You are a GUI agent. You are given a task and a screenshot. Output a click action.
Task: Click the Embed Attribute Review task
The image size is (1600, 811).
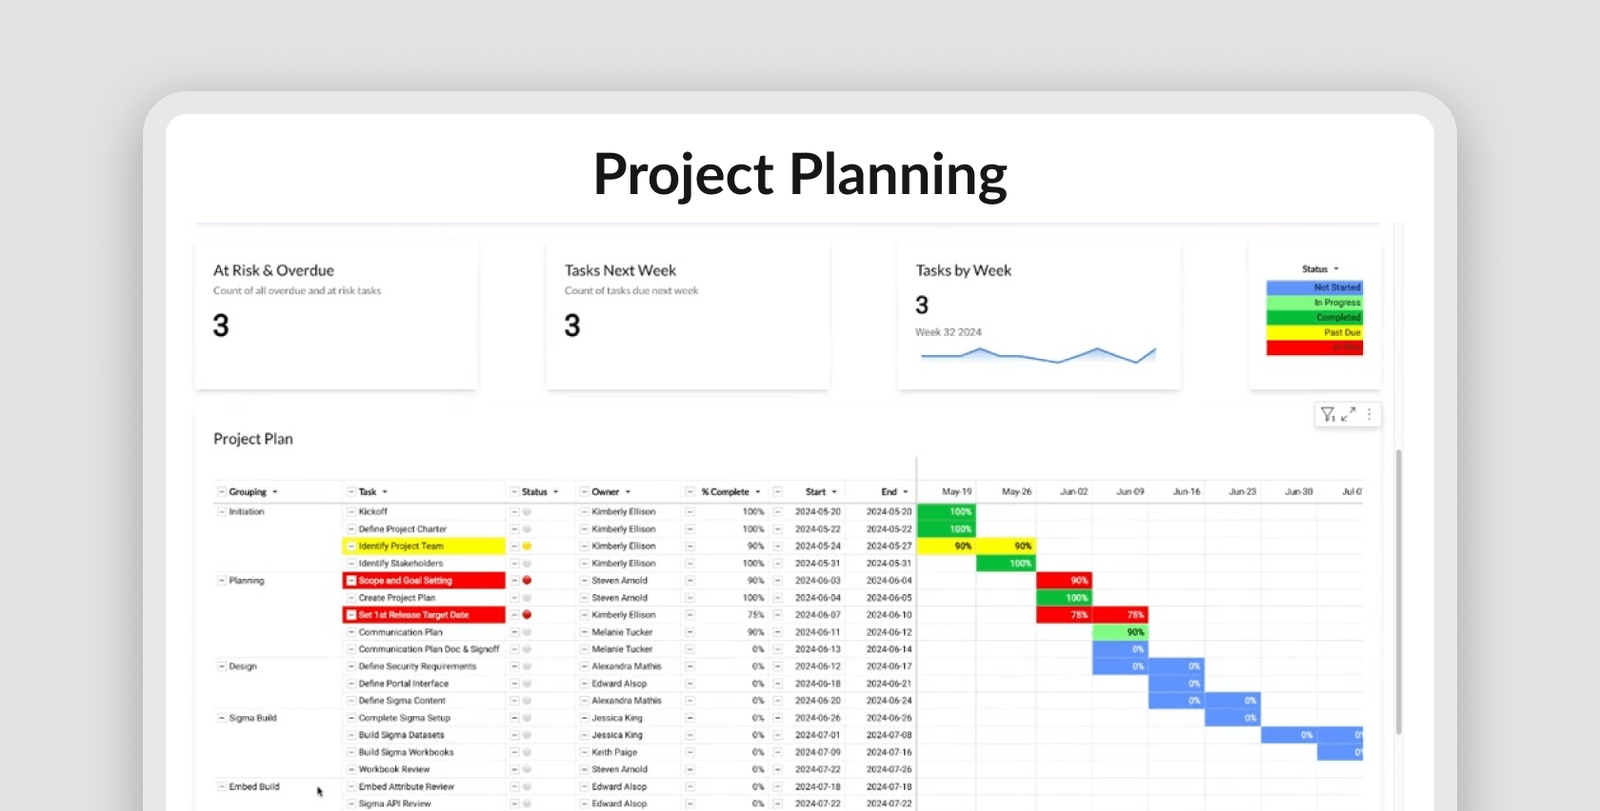406,787
